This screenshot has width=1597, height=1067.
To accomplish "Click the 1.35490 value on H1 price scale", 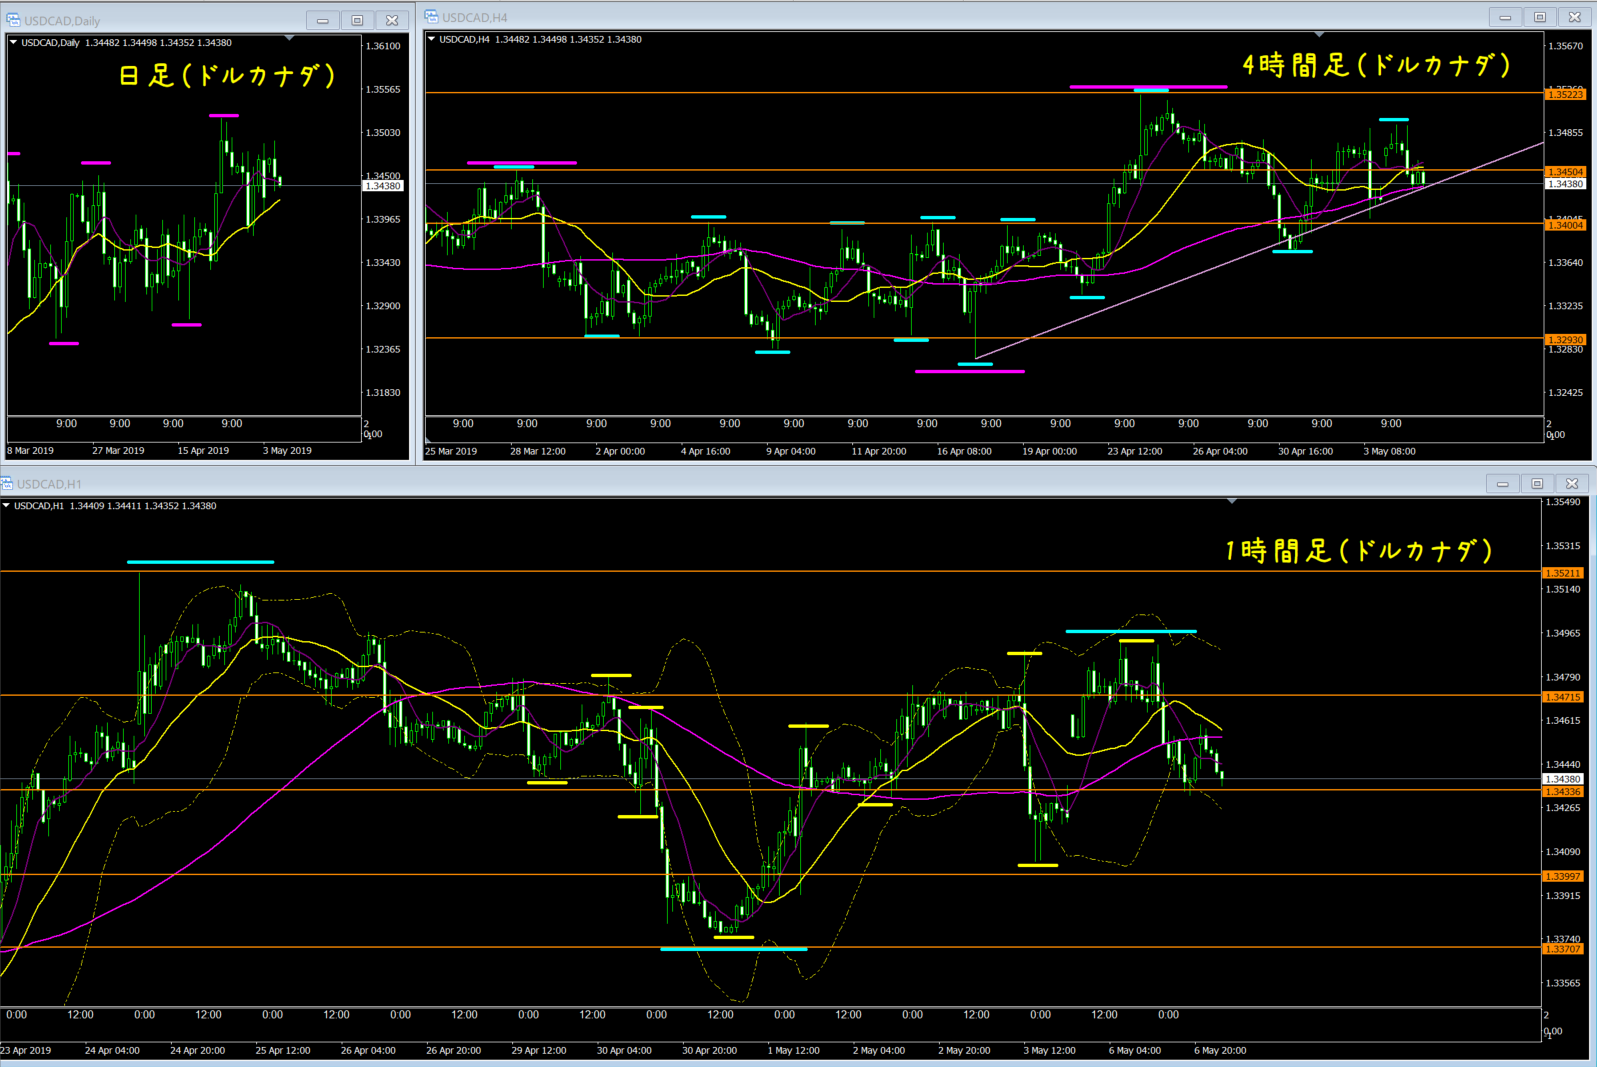I will point(1563,502).
